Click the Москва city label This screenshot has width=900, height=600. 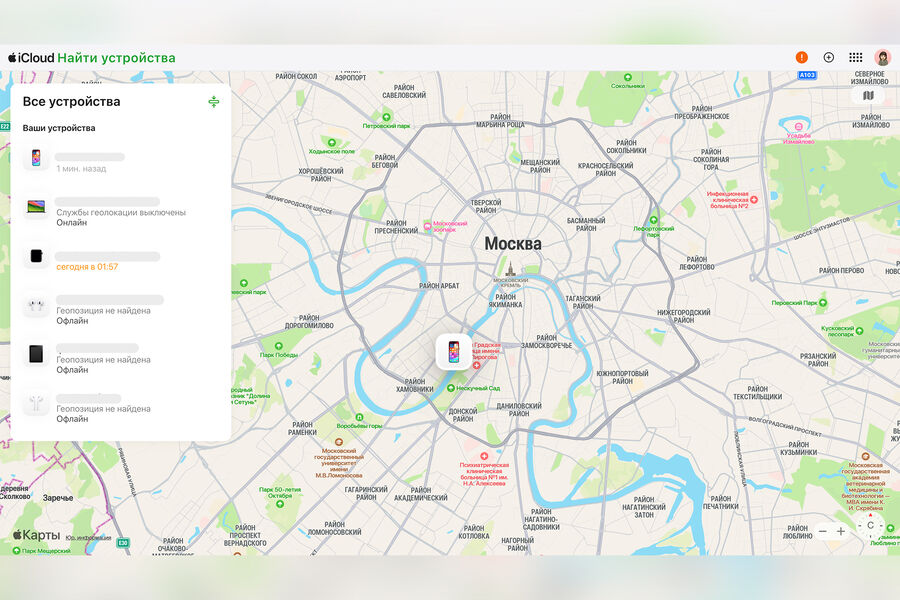(513, 243)
